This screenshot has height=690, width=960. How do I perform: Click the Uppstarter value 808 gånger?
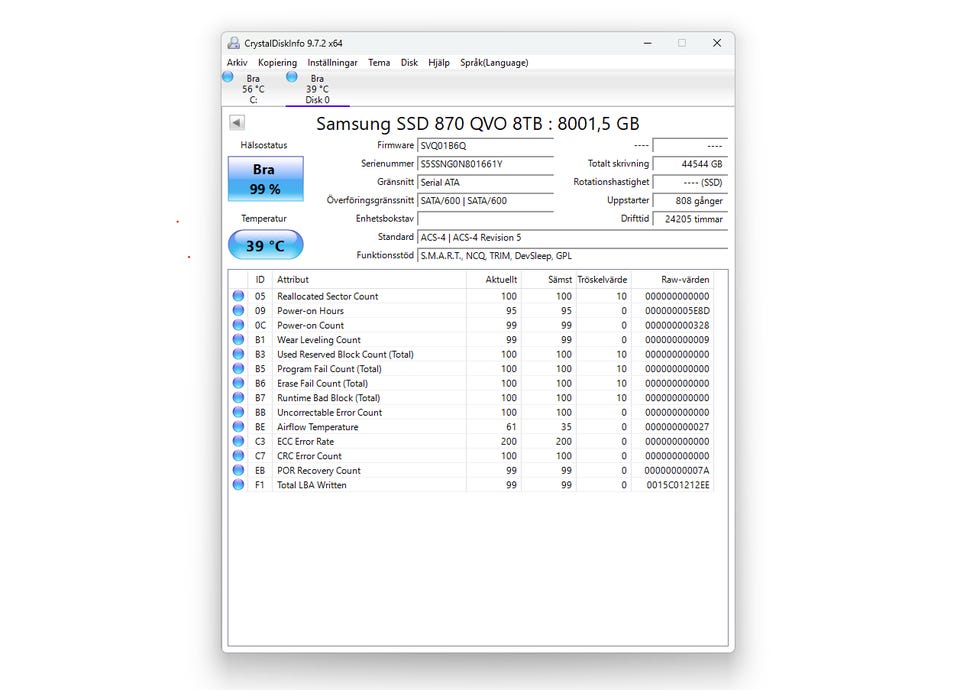pos(690,201)
